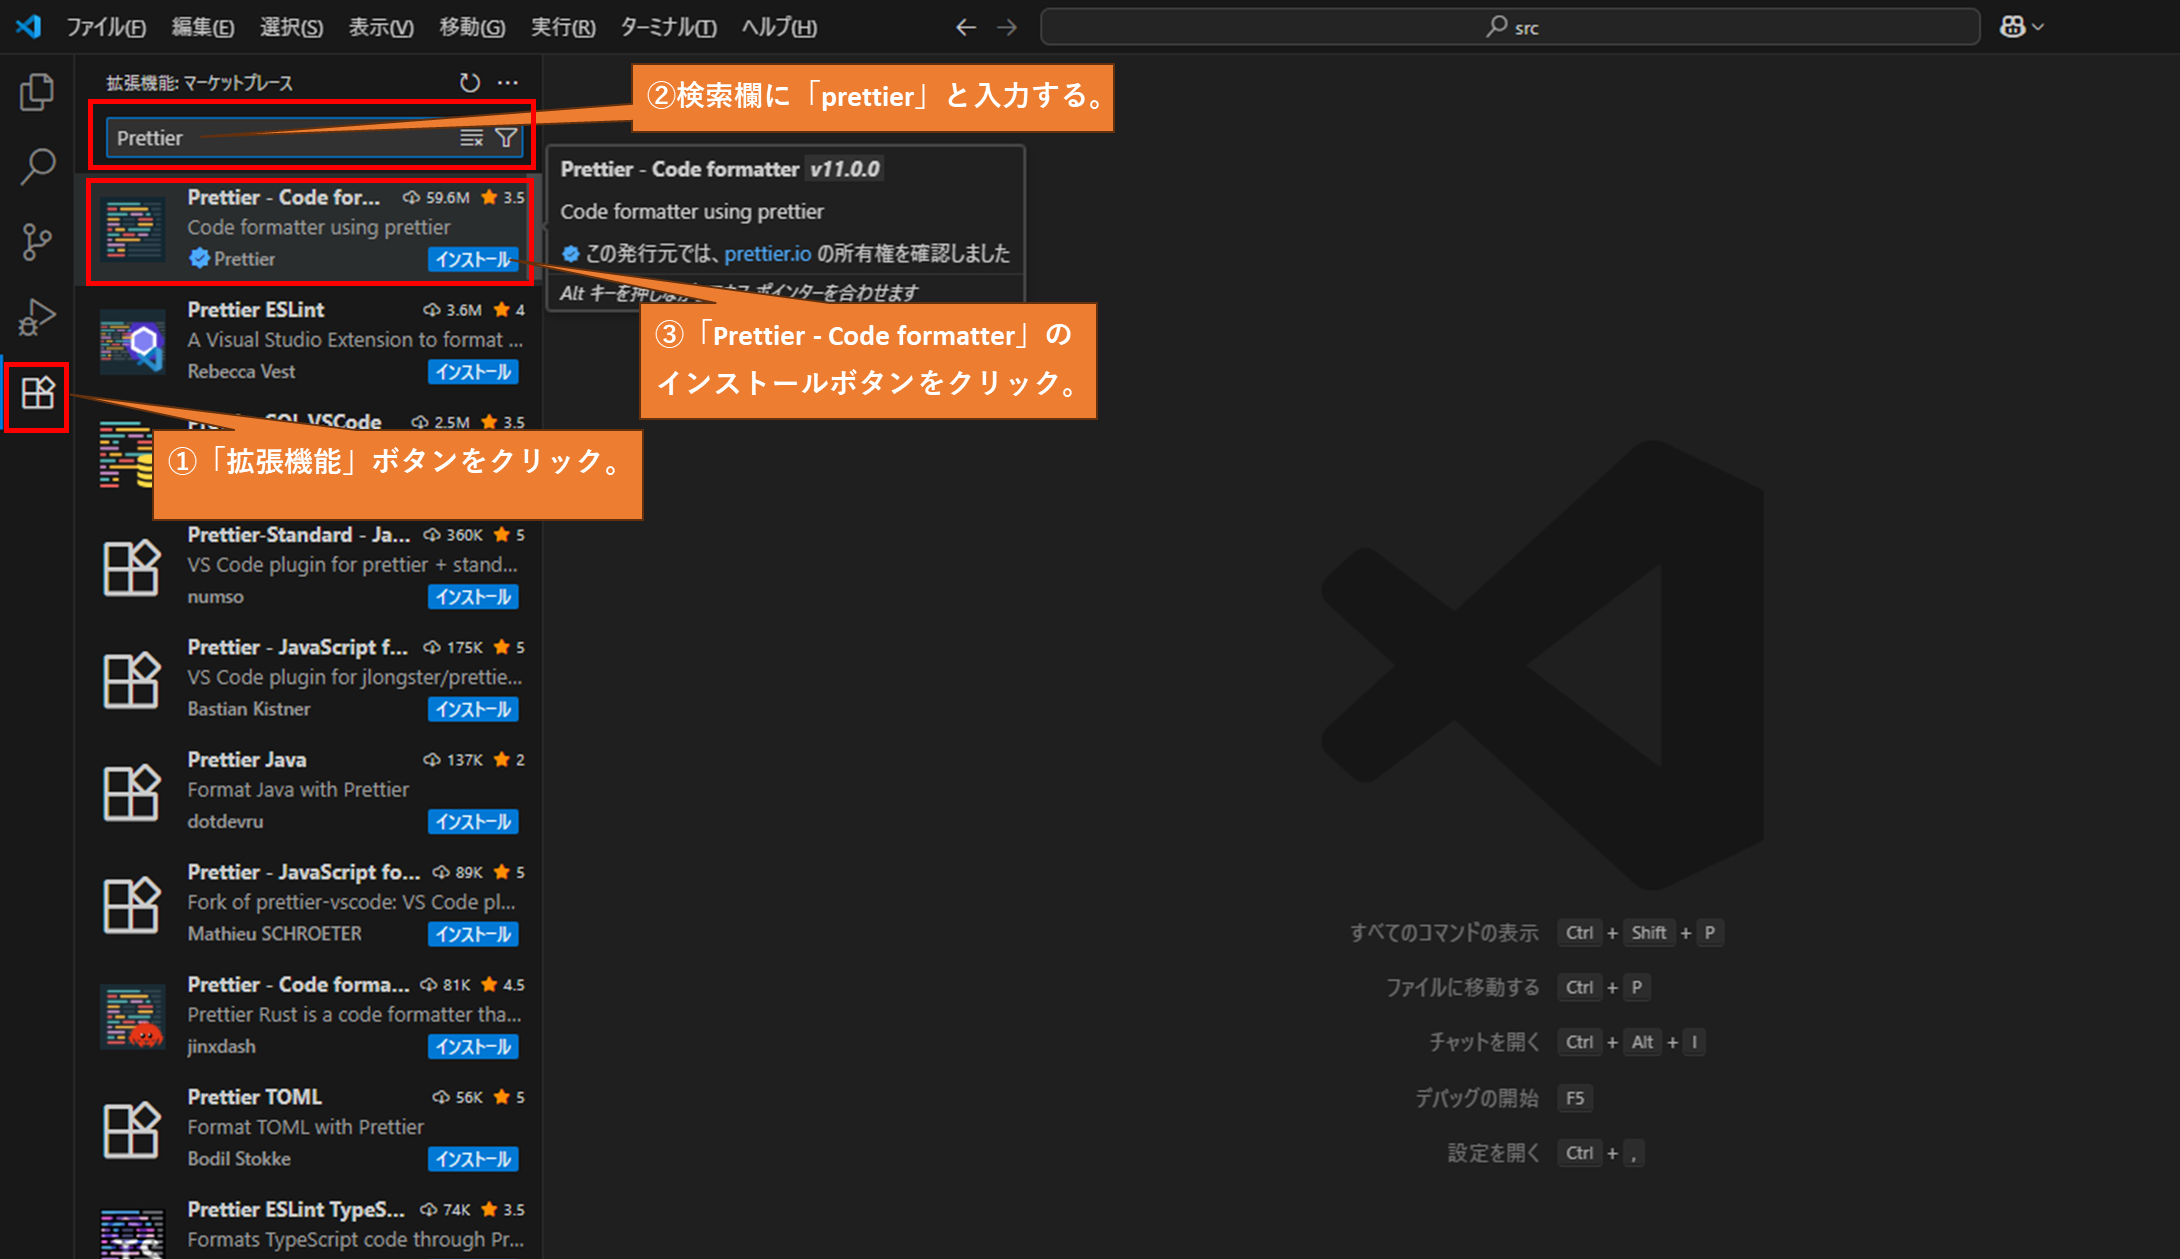Click 'Format TOML with Prettier' description

tap(306, 1127)
